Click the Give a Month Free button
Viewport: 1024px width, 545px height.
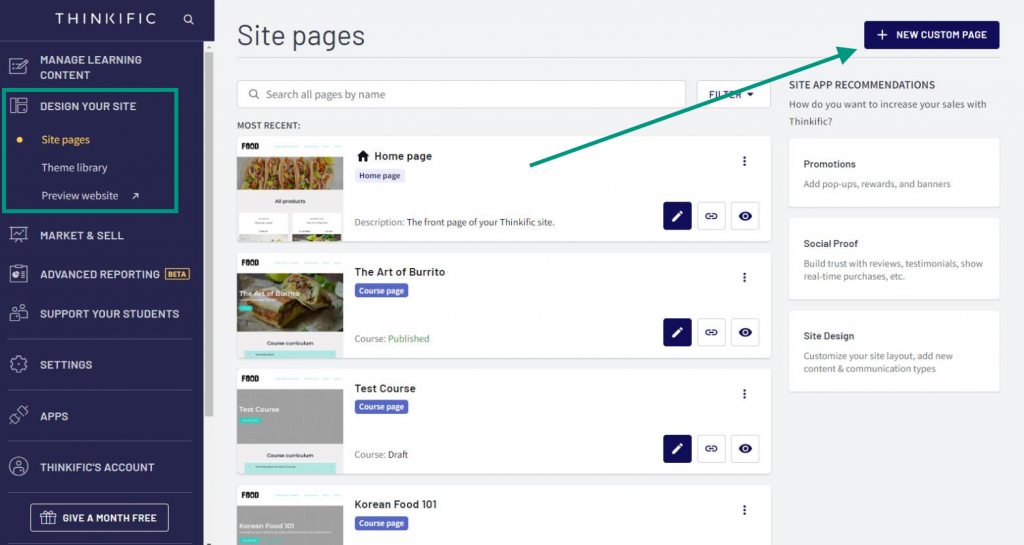point(100,518)
